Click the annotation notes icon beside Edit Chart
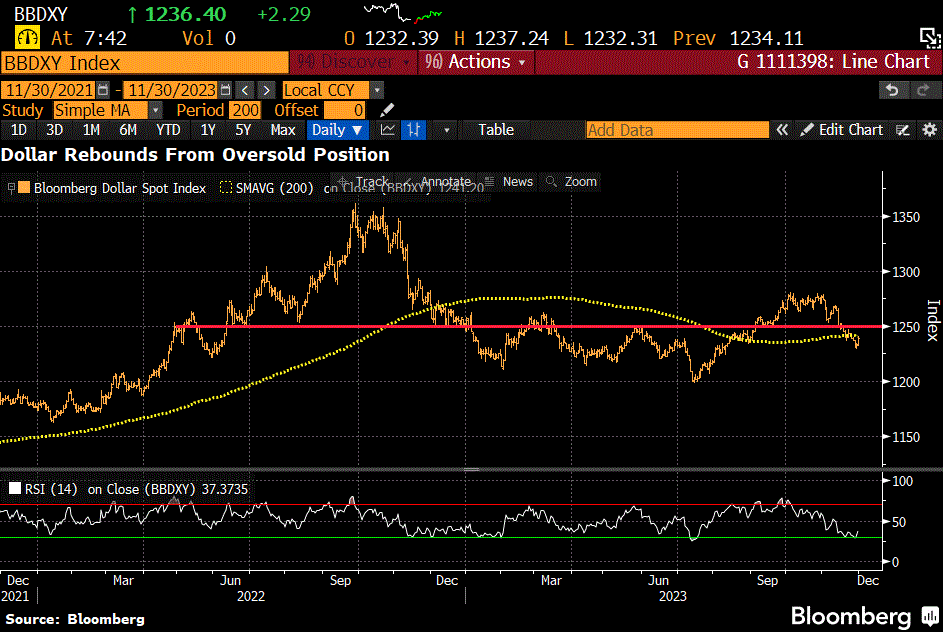The width and height of the screenshot is (943, 632). click(903, 130)
